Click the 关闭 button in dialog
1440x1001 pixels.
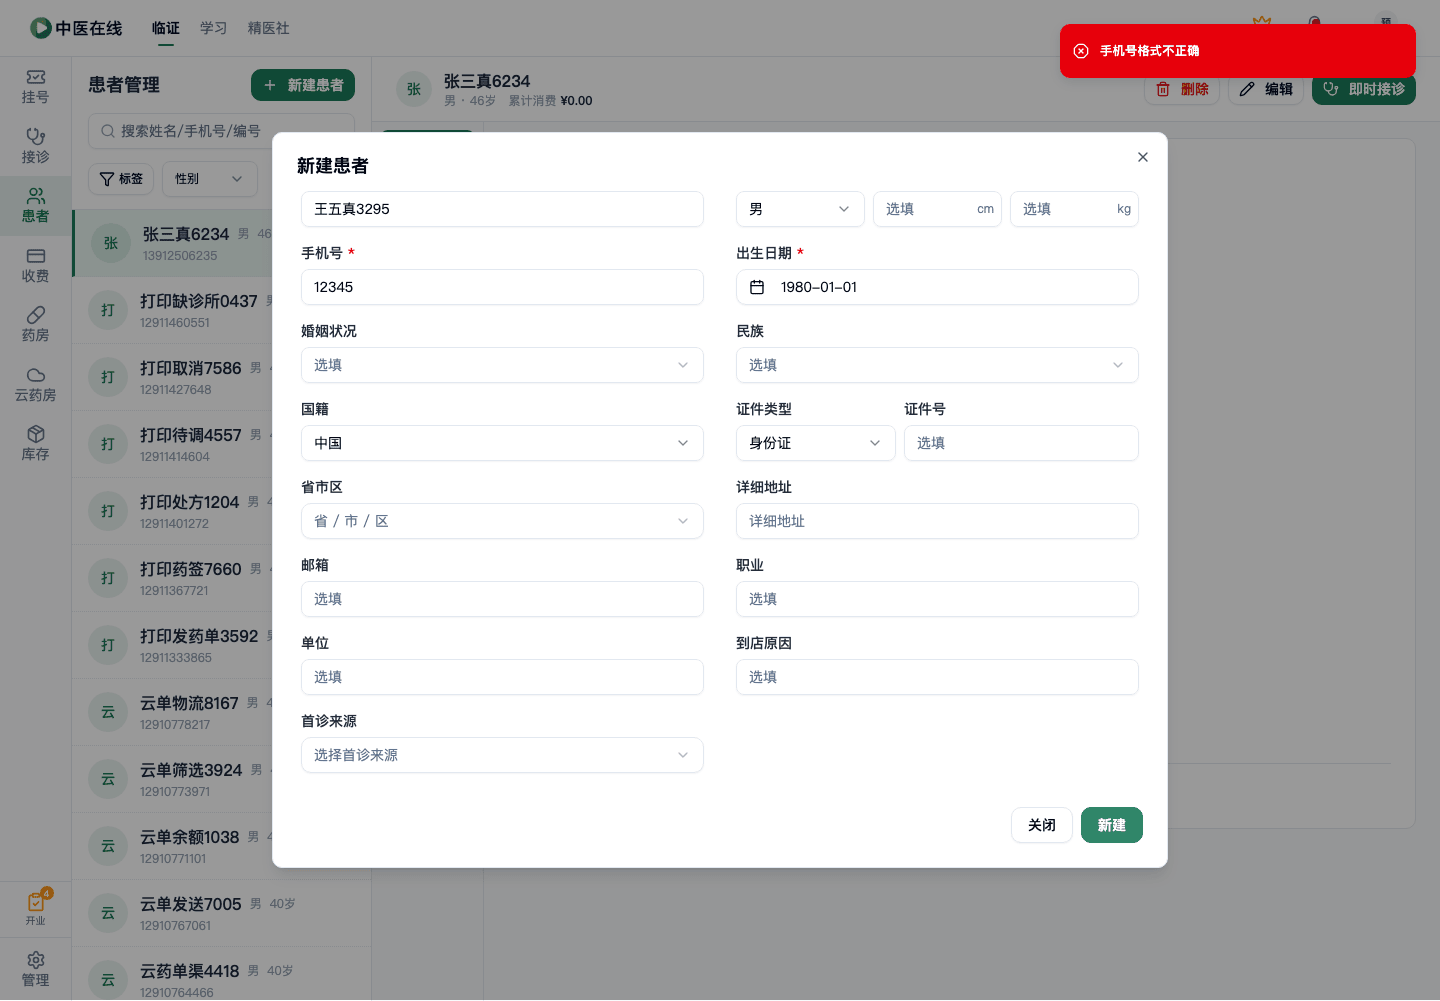1042,825
